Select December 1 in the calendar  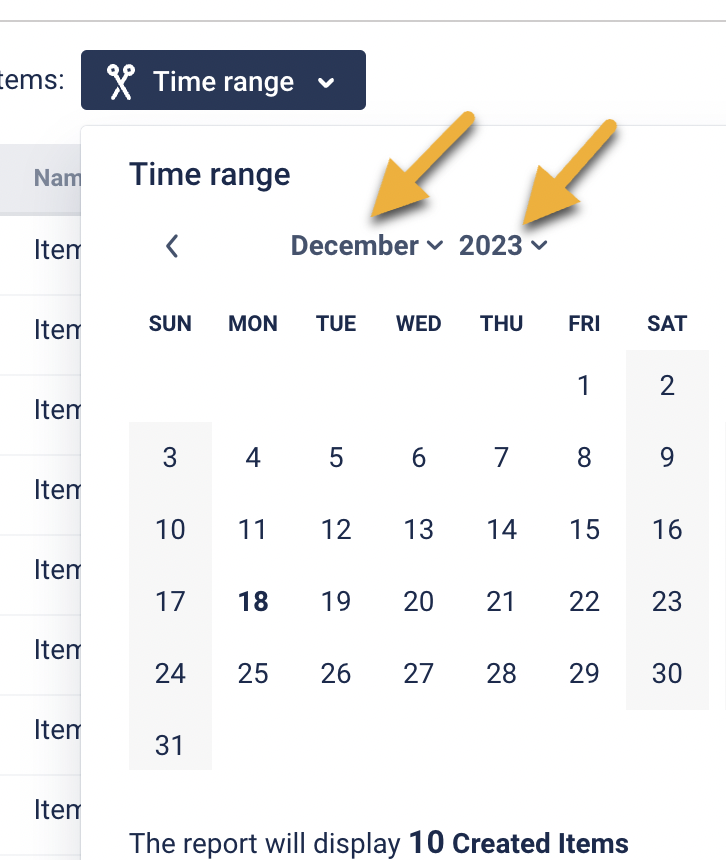[584, 386]
